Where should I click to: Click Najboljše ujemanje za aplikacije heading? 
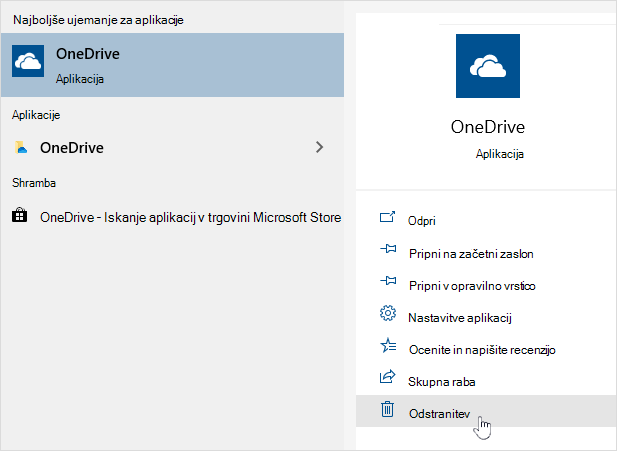pyautogui.click(x=98, y=20)
